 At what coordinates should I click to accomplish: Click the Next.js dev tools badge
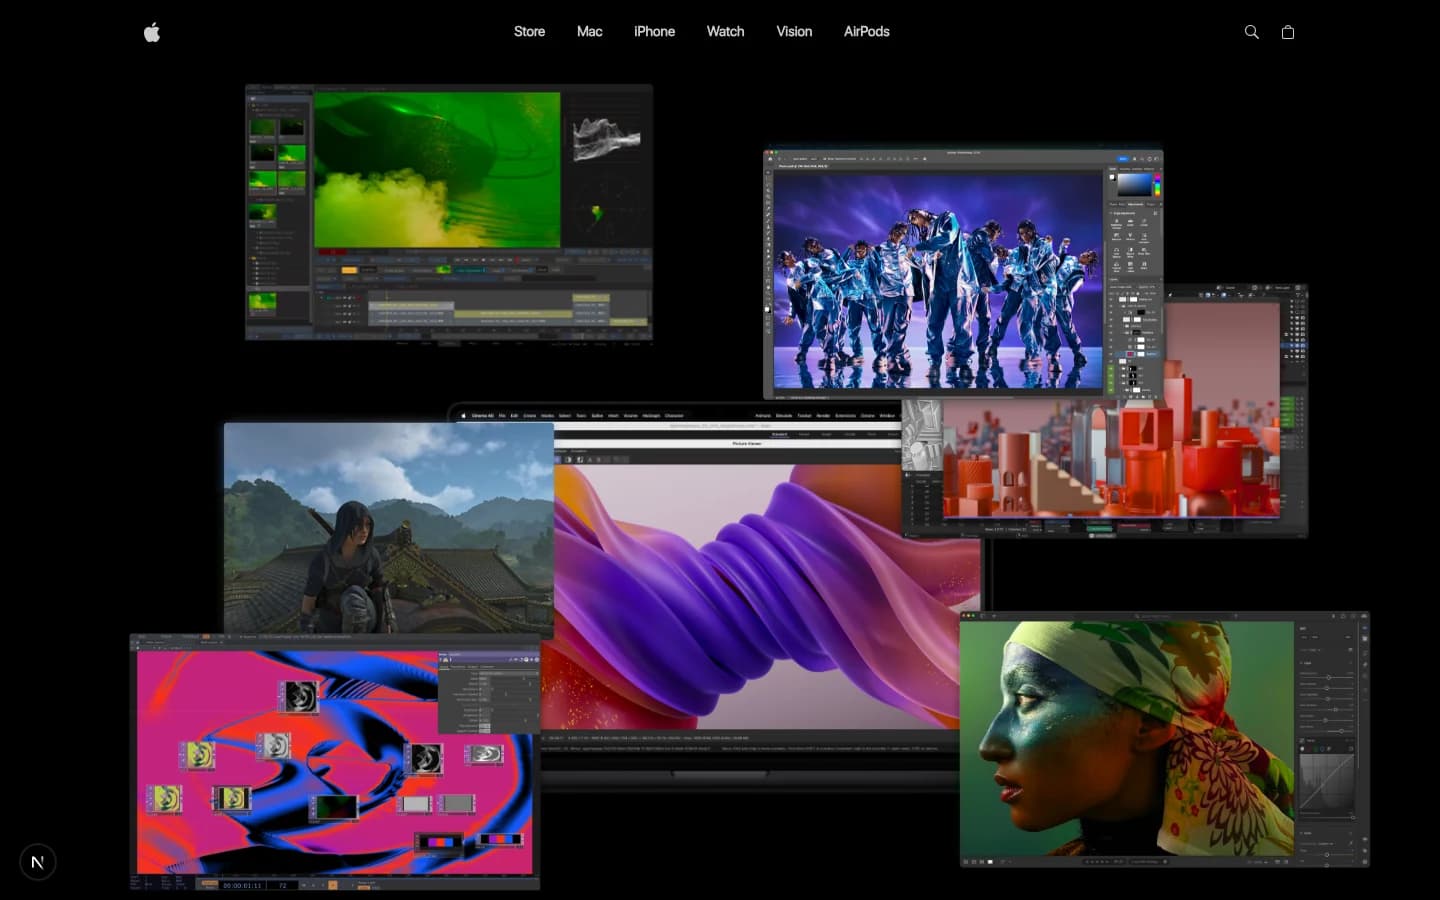click(38, 862)
